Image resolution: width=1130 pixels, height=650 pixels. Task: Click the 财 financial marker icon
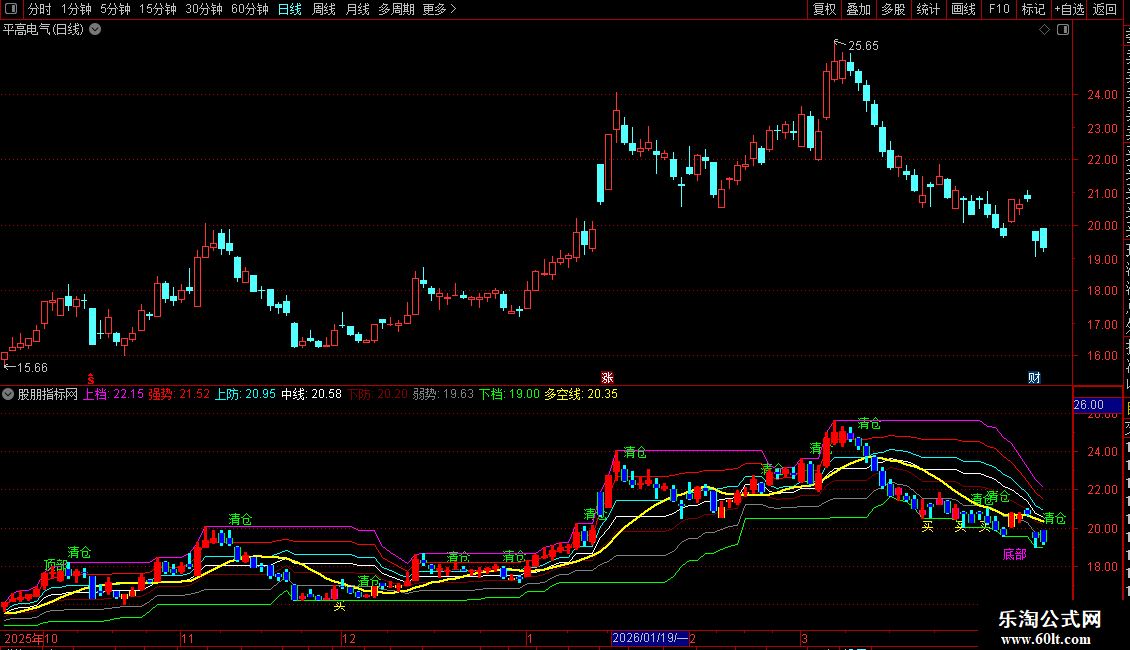click(x=1034, y=378)
